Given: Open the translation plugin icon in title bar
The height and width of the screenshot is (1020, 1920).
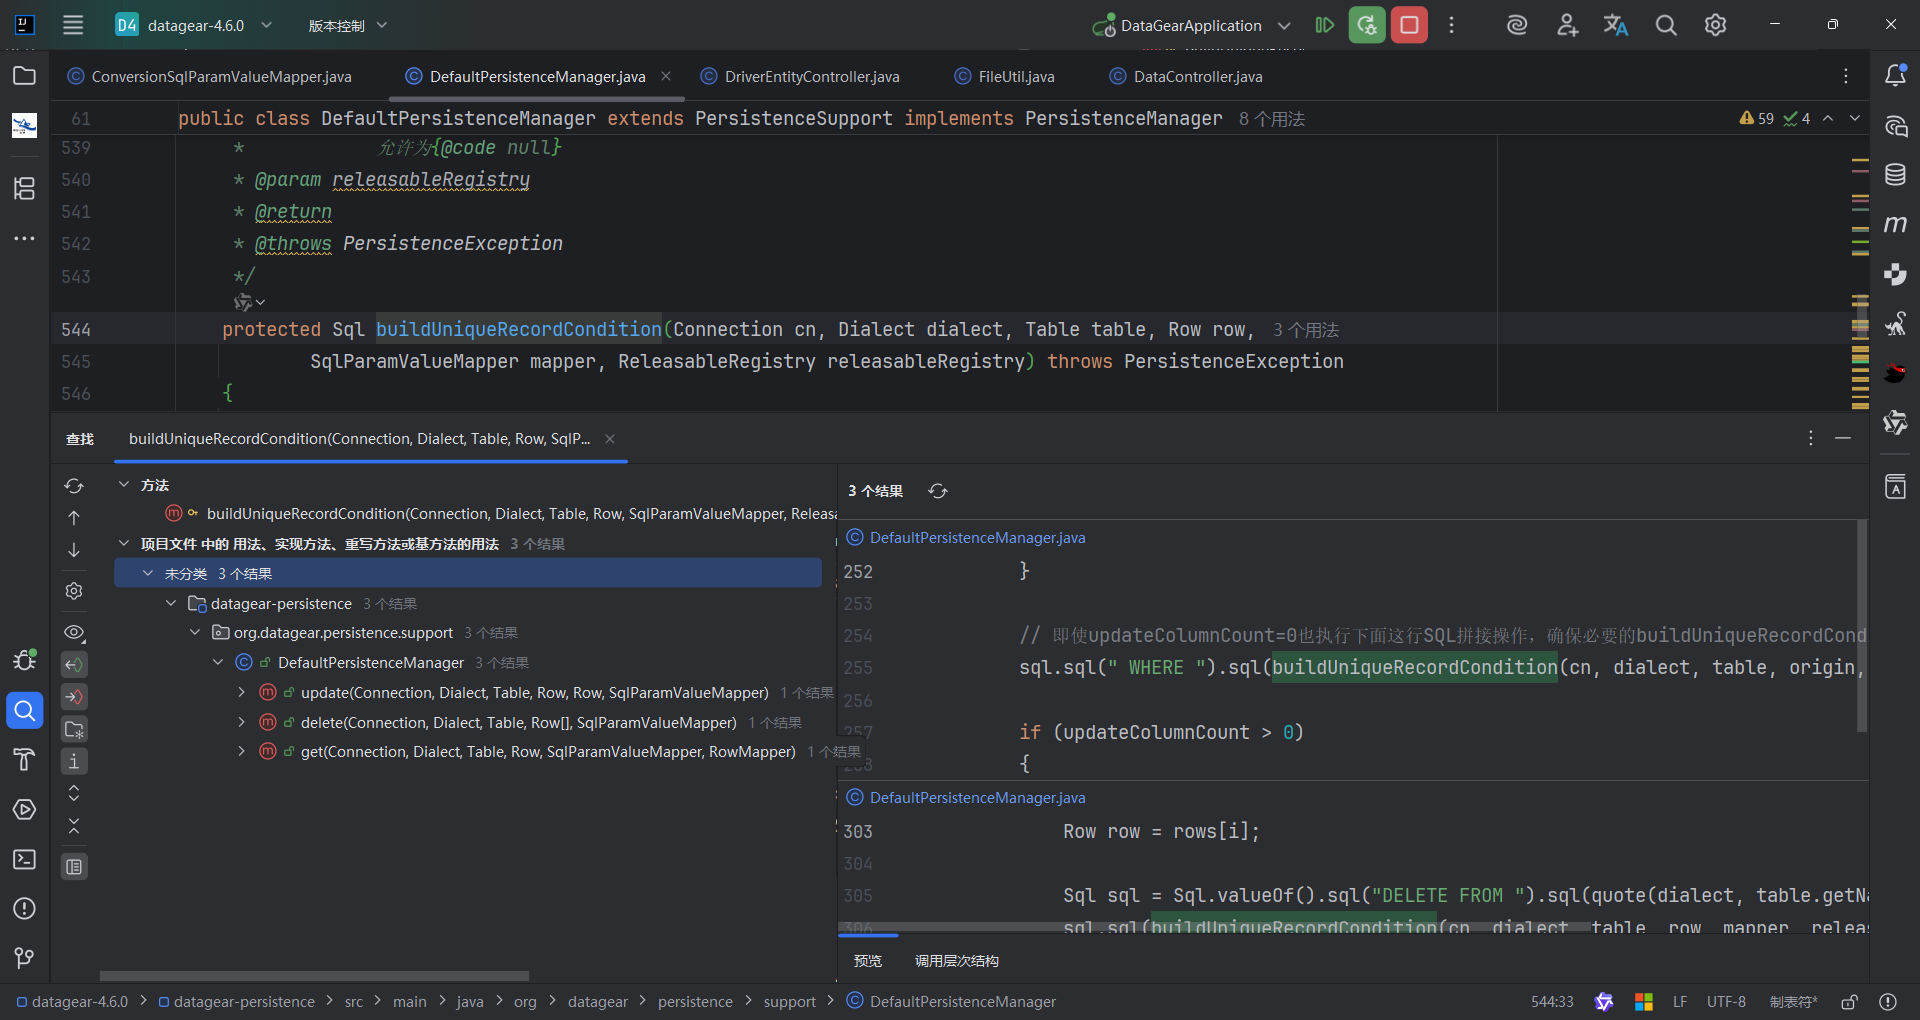Looking at the screenshot, I should point(1616,25).
